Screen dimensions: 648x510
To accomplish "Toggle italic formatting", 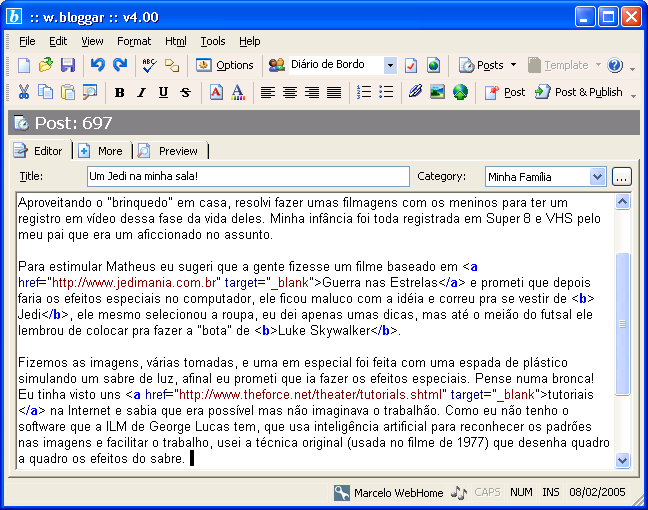I will point(141,92).
